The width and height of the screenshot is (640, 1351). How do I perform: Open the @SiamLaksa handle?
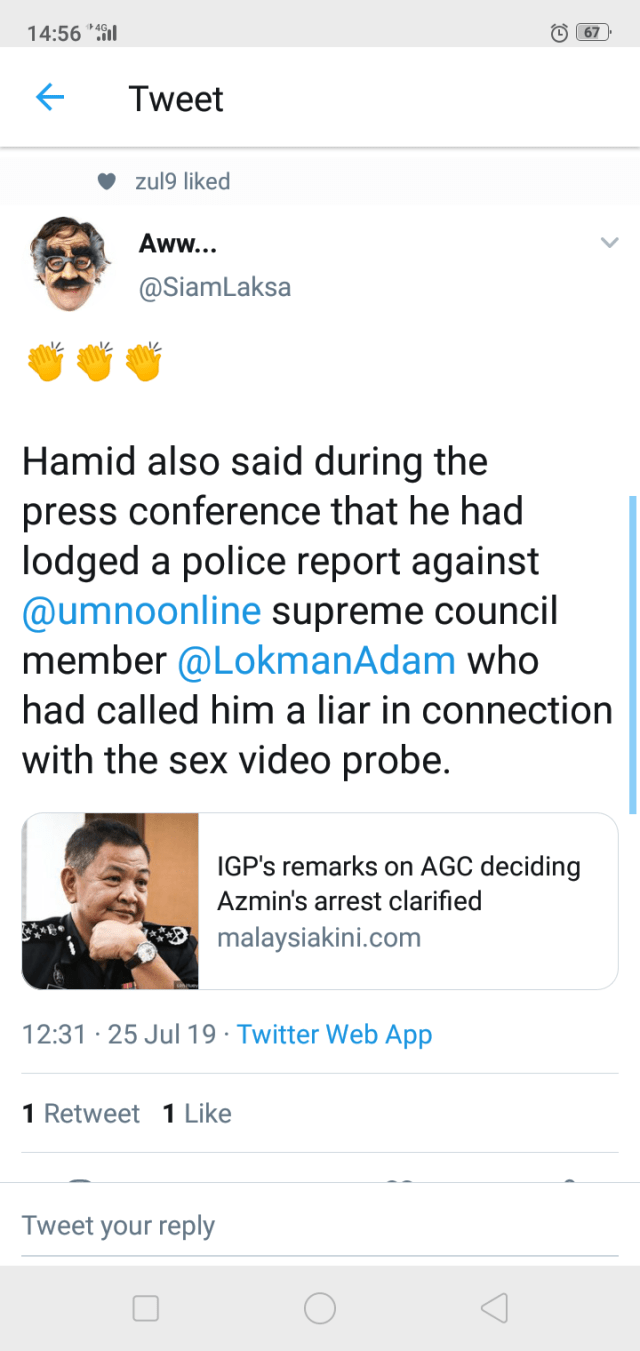pos(215,287)
